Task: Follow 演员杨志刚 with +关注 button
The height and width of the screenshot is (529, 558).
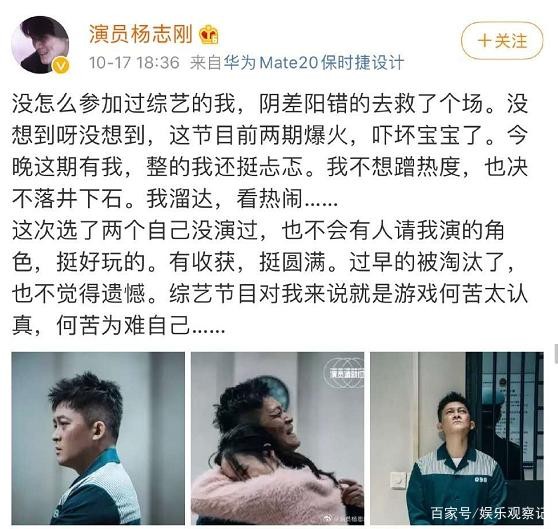Action: pyautogui.click(x=502, y=41)
